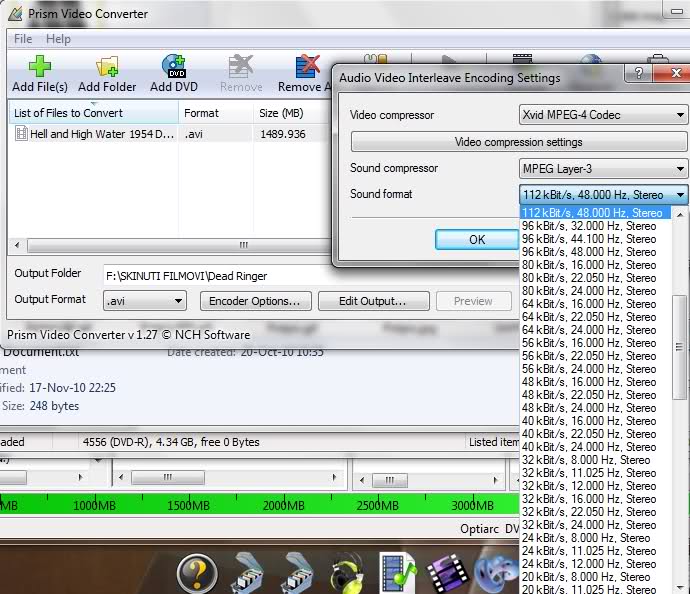The width and height of the screenshot is (690, 594).
Task: Select 80 kBit/s, 16.000 Hz, Stereo
Action: tap(595, 265)
